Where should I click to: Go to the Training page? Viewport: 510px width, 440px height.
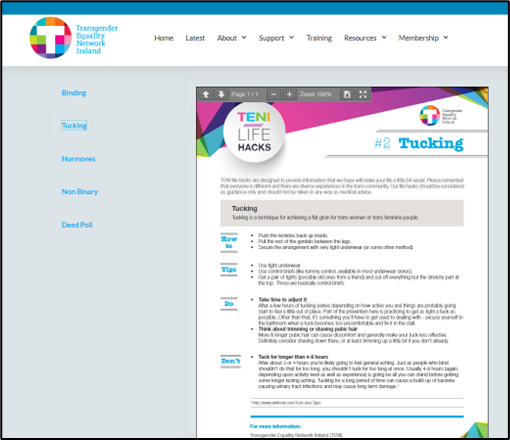(x=319, y=38)
